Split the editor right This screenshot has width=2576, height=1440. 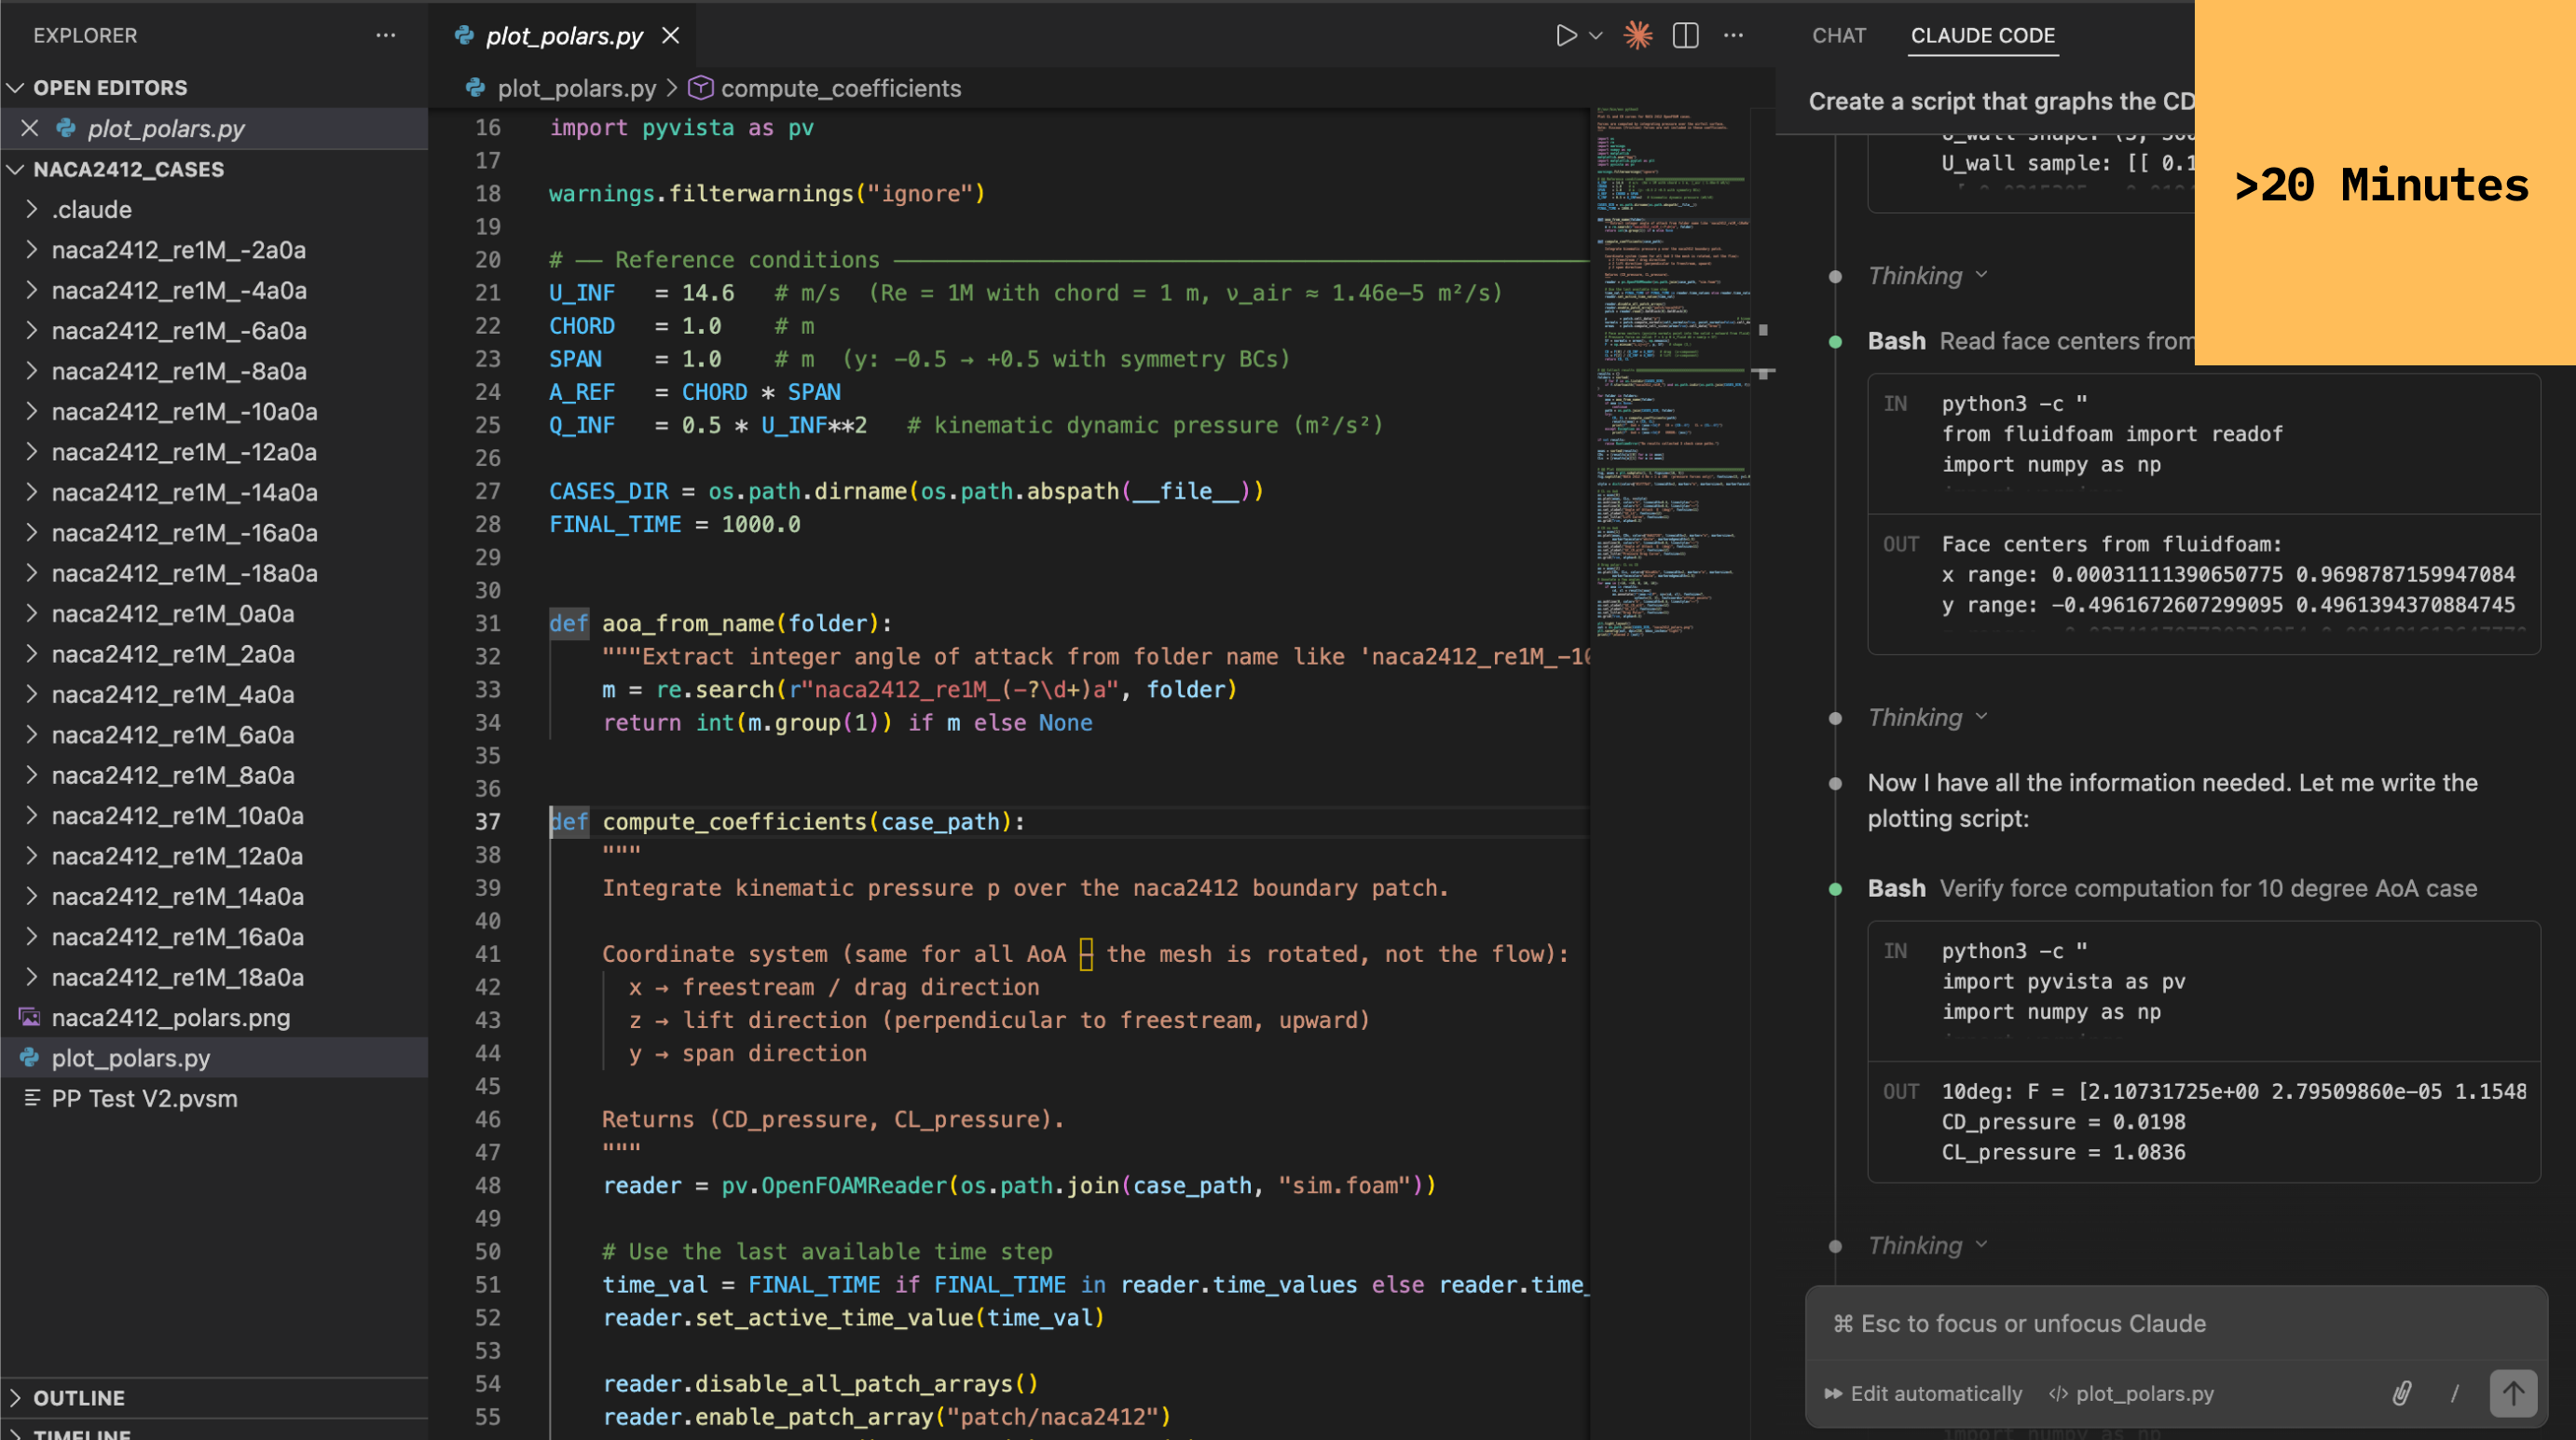pos(1686,36)
